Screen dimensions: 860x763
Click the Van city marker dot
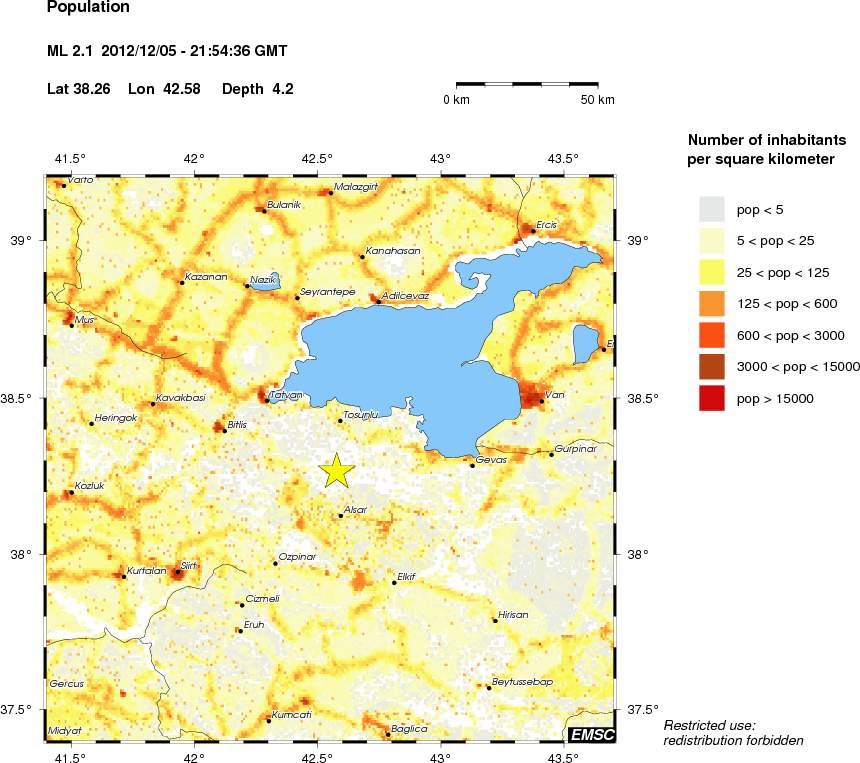point(542,401)
